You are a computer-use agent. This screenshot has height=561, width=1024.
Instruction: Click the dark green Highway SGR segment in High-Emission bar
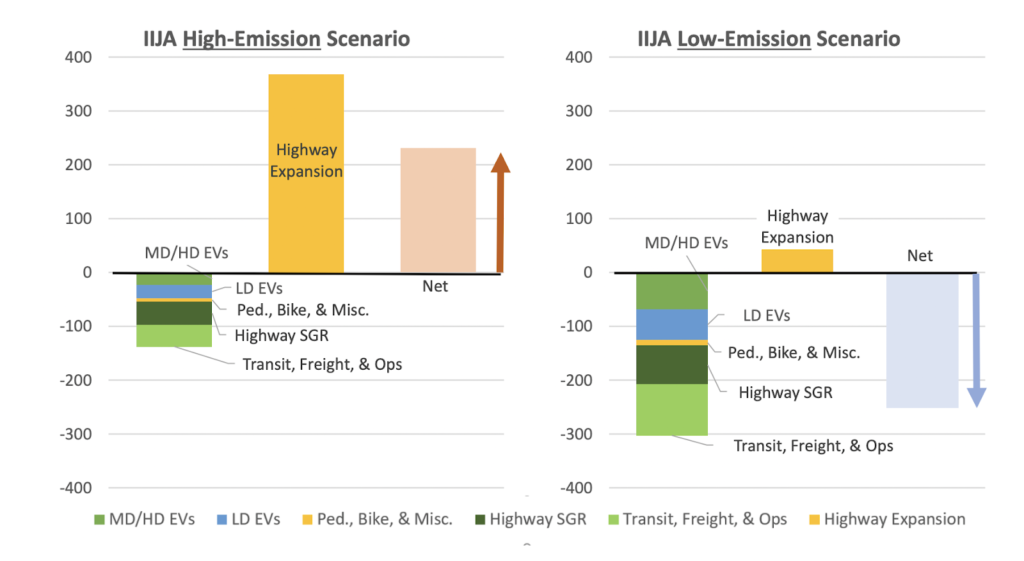tap(174, 313)
